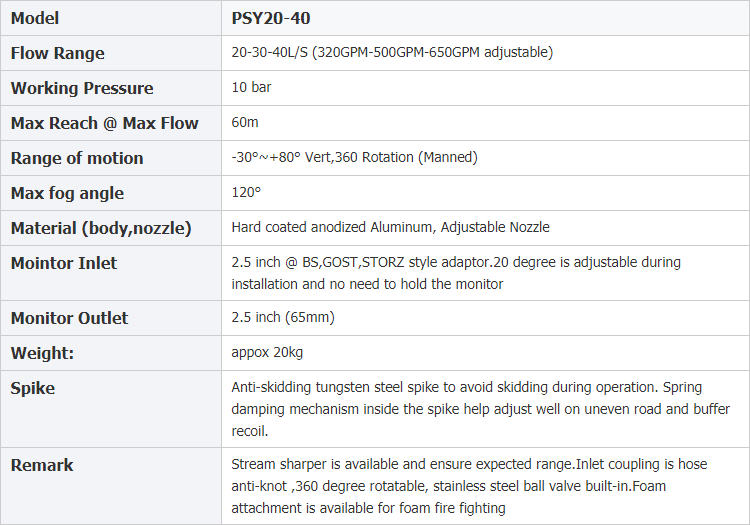
Task: Click the "Mointor Inlet" row label
Action: click(63, 263)
